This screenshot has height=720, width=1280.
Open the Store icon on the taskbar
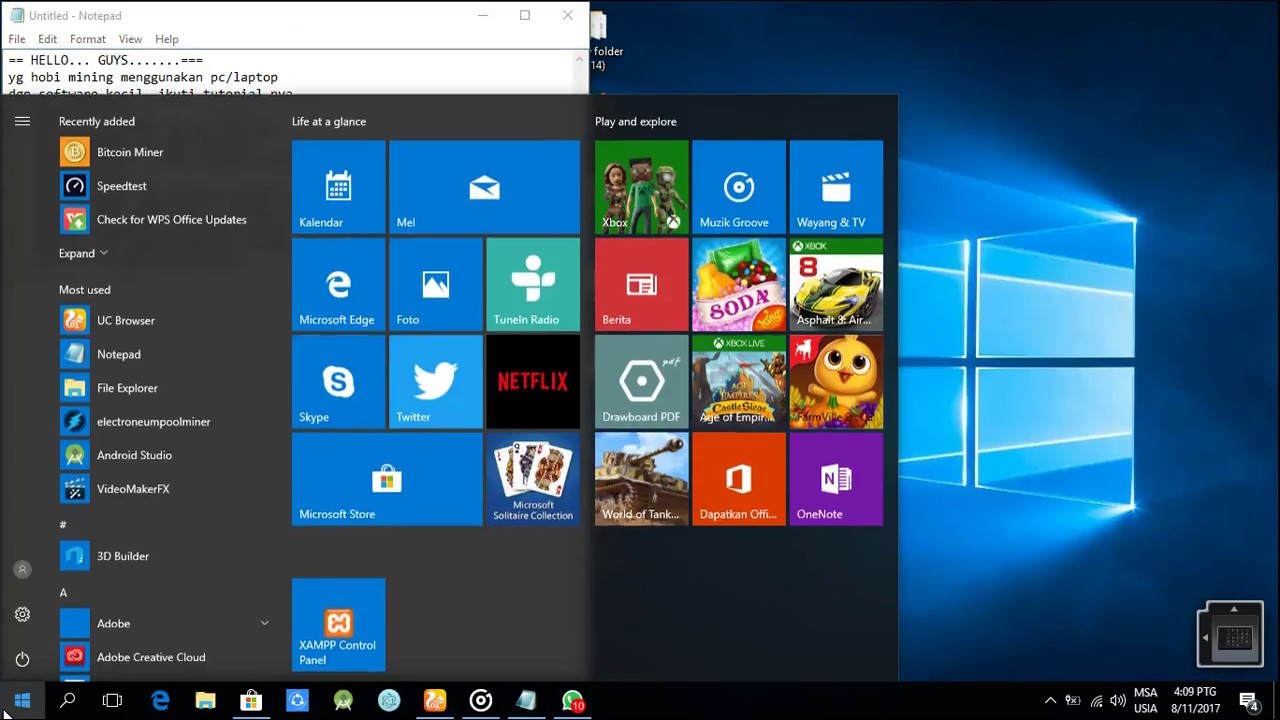[251, 701]
